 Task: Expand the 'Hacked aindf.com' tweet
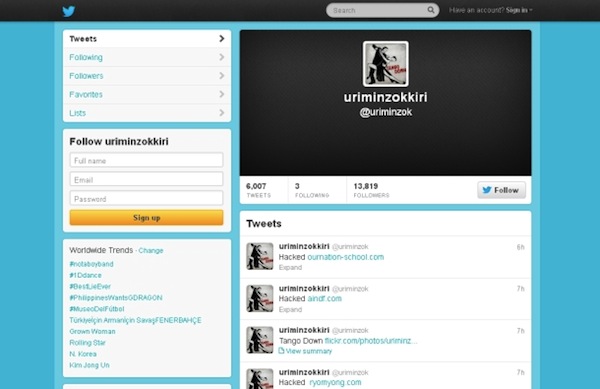pos(290,309)
